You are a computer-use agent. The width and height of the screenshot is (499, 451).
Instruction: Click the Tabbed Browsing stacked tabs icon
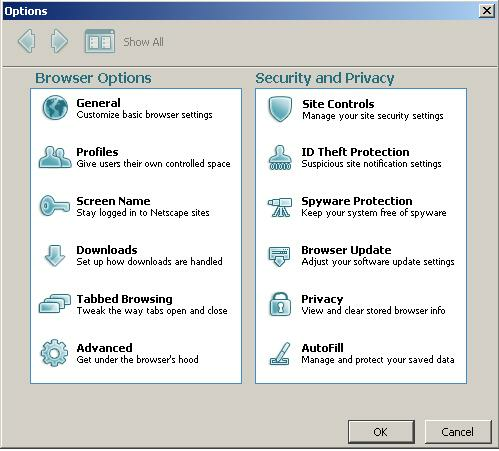coord(55,304)
